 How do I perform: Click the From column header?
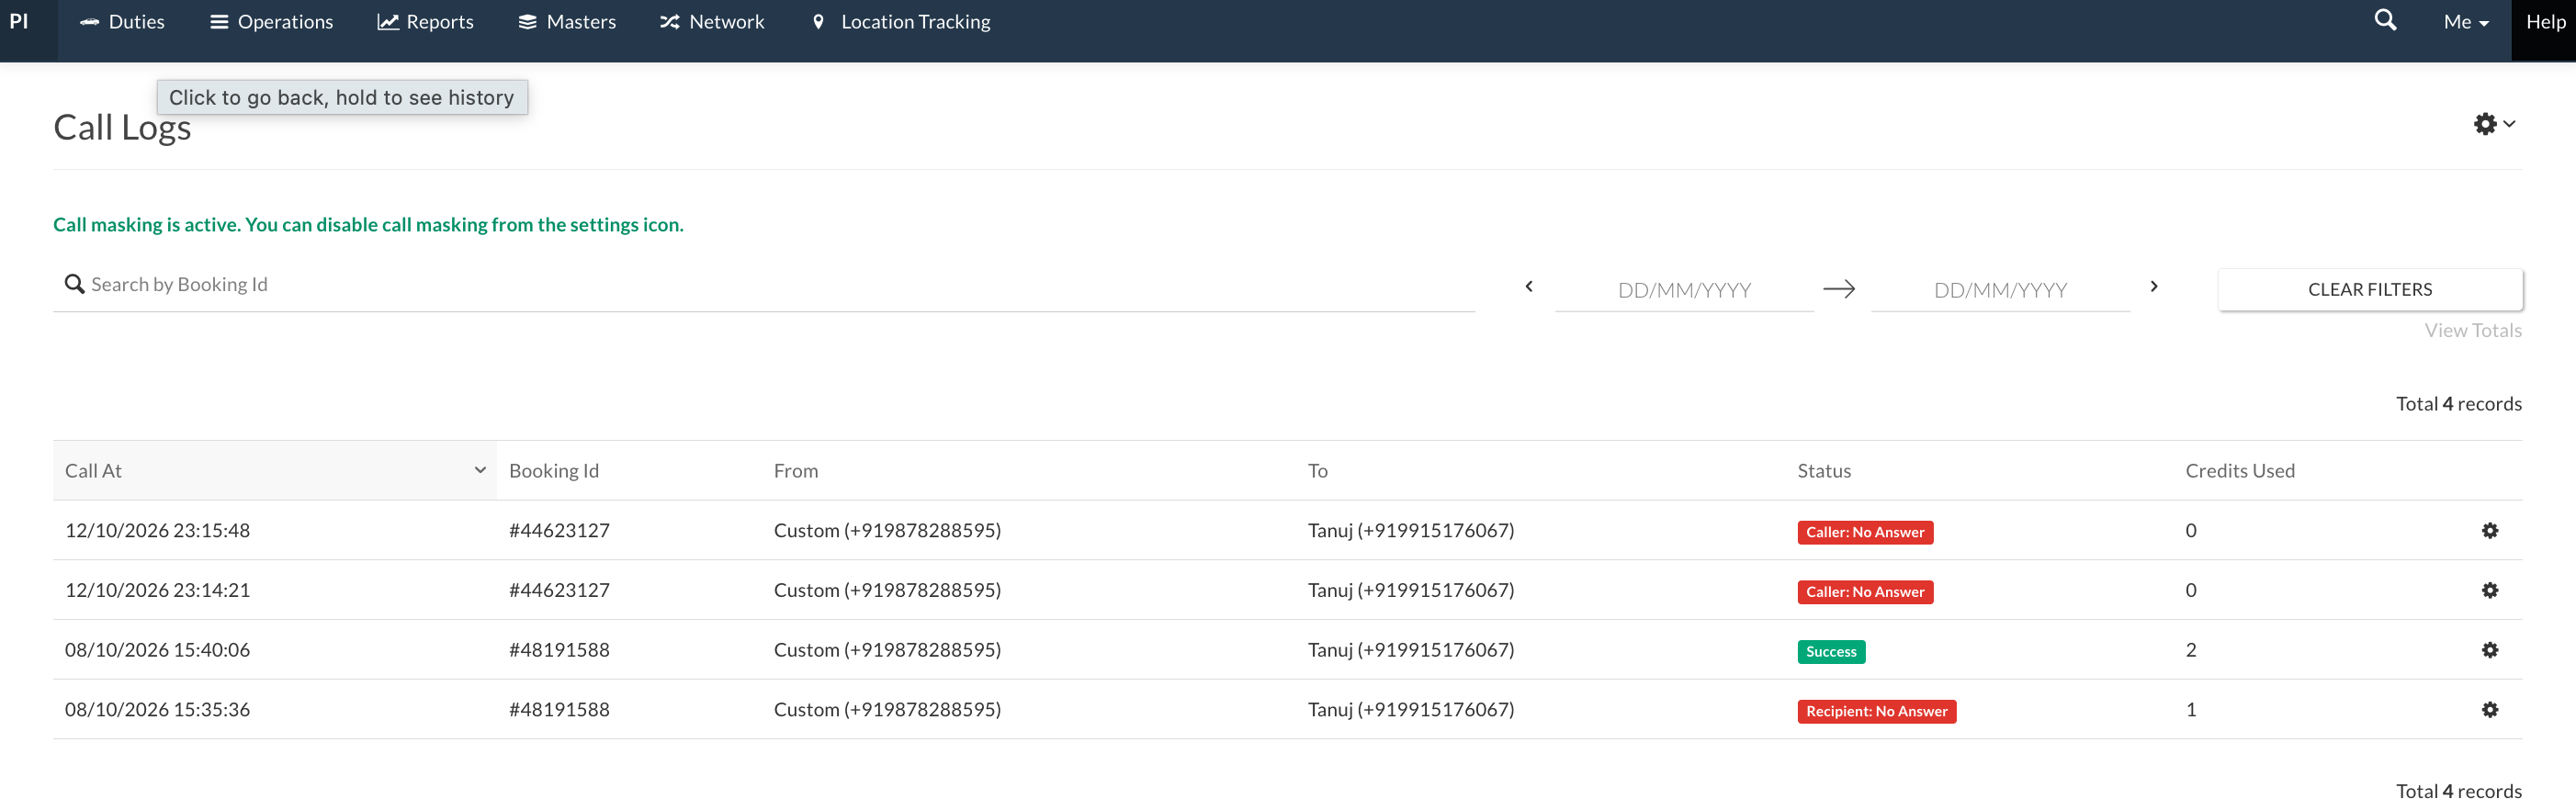[x=796, y=471]
